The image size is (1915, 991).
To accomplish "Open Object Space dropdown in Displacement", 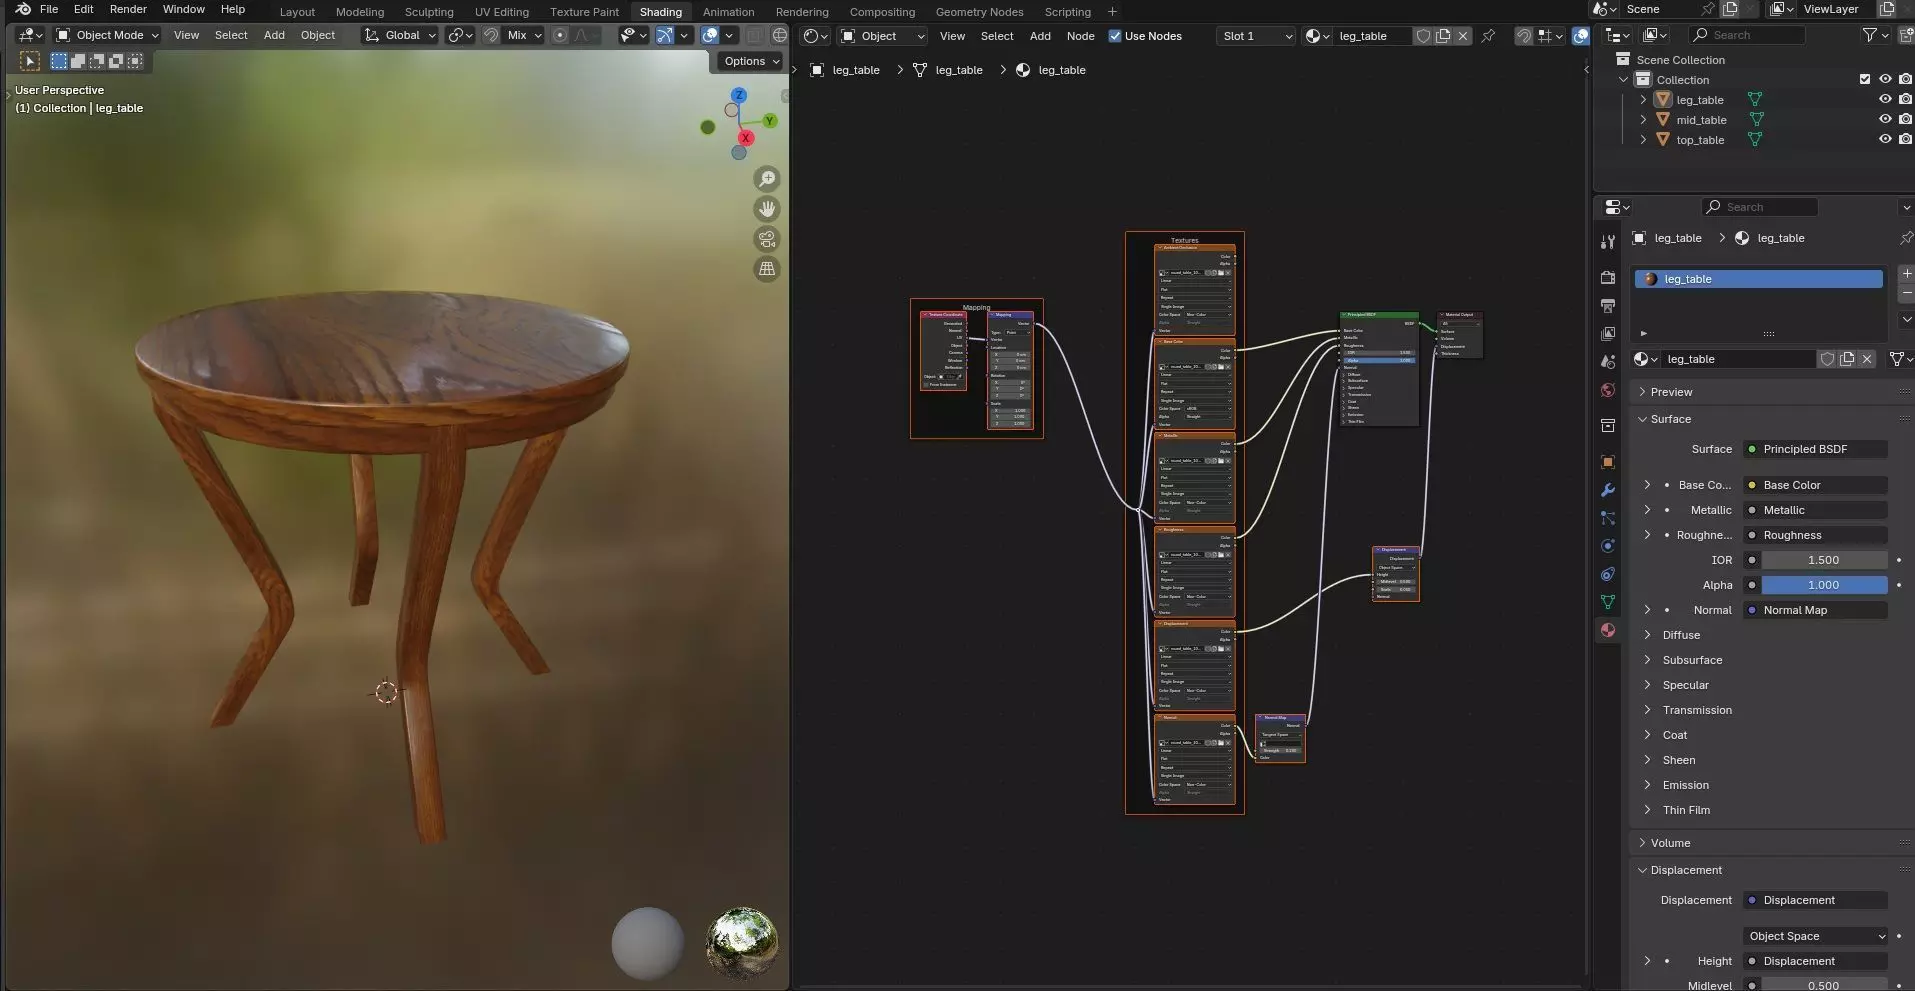I will coord(1815,936).
